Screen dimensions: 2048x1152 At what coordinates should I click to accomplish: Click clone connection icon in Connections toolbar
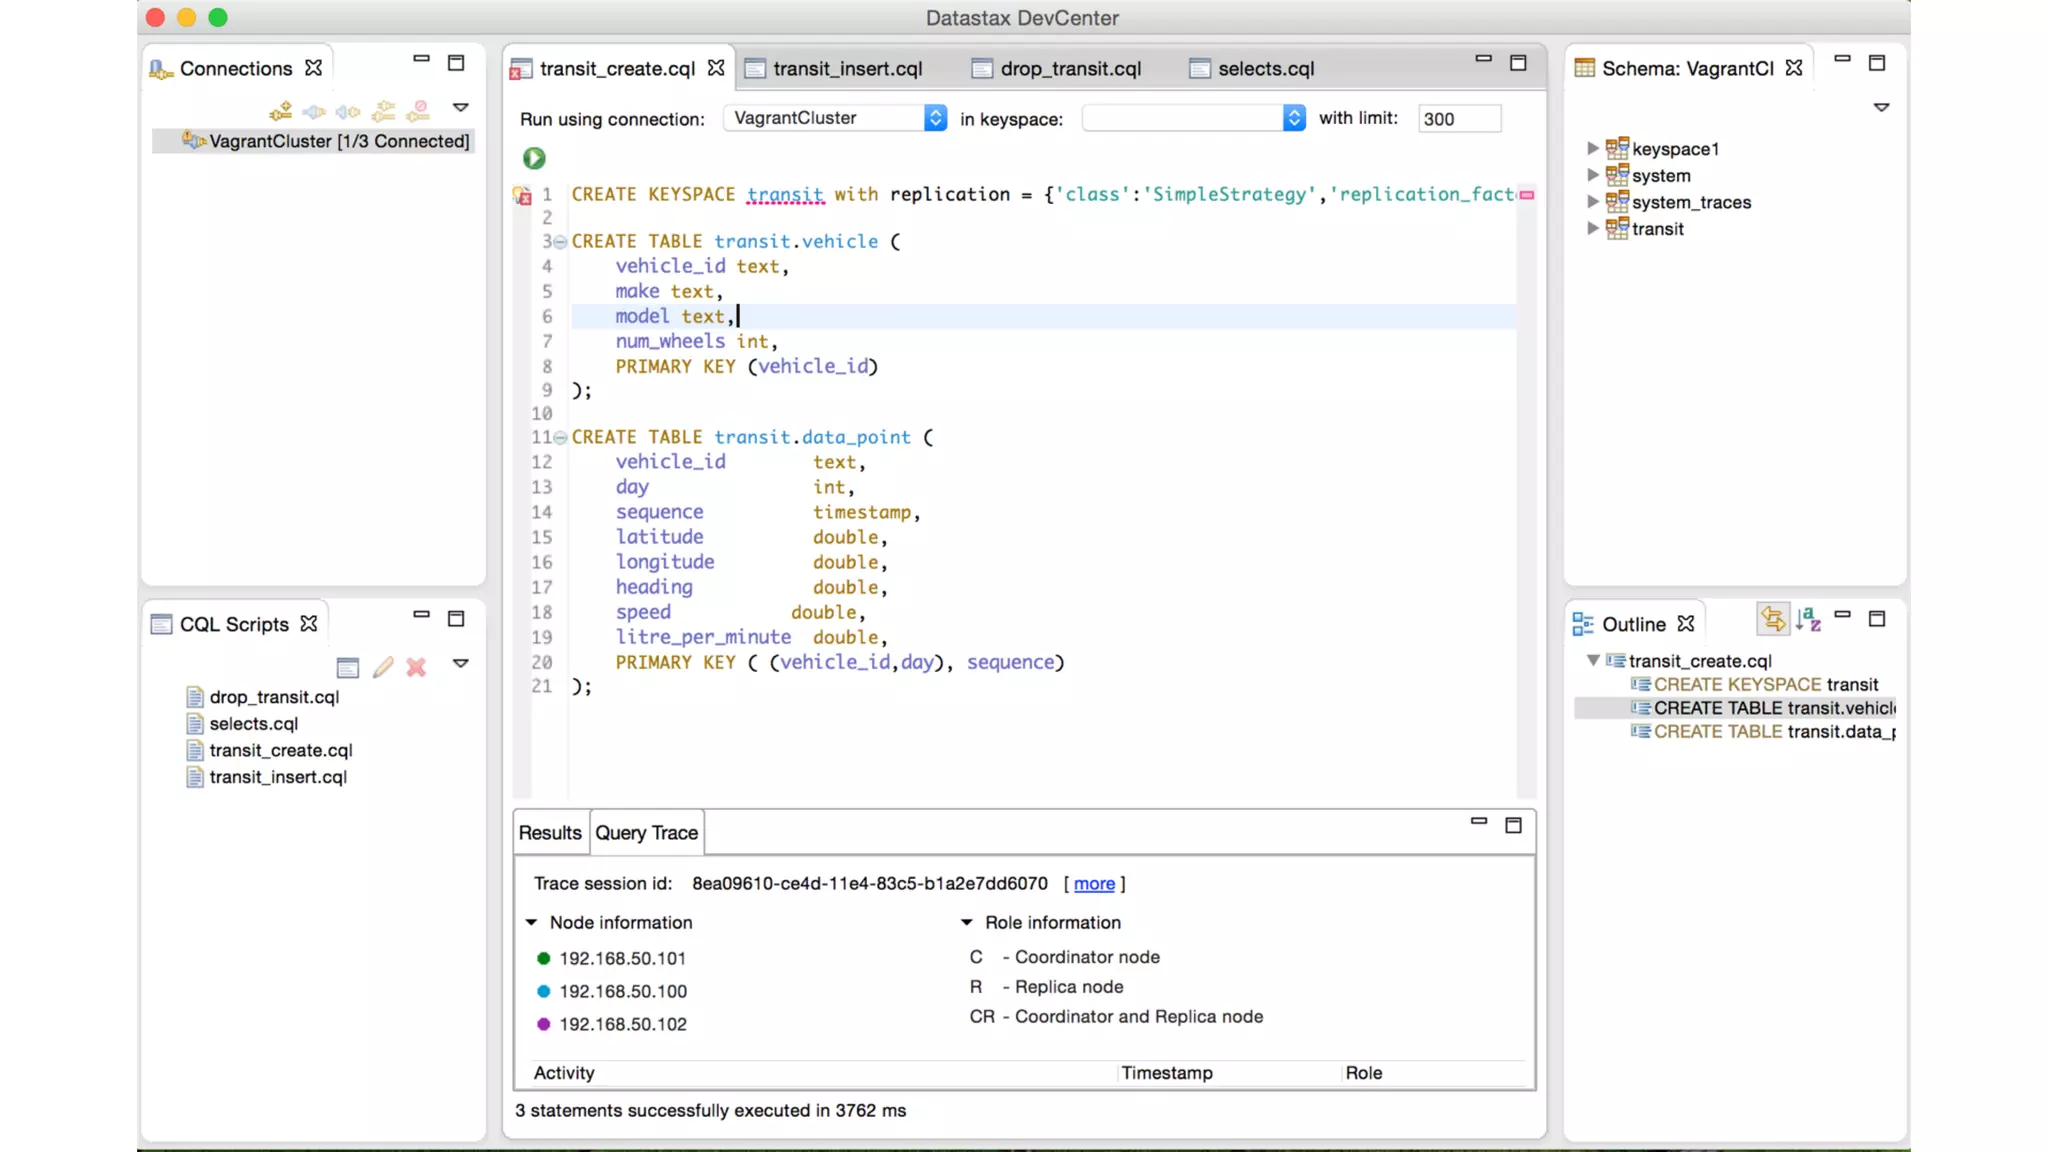[x=384, y=110]
